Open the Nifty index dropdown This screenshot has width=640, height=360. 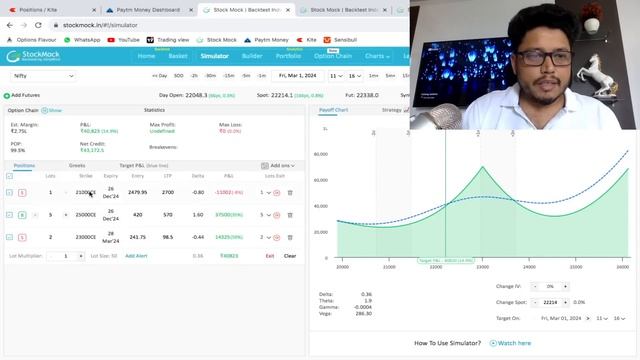(x=43, y=76)
